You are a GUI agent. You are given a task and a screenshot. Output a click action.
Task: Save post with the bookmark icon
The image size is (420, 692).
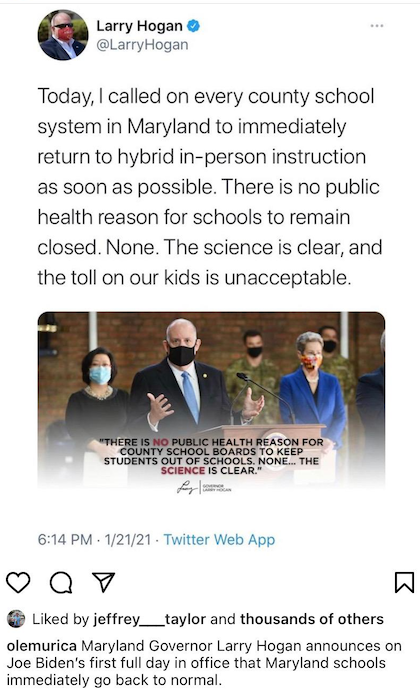tap(404, 582)
